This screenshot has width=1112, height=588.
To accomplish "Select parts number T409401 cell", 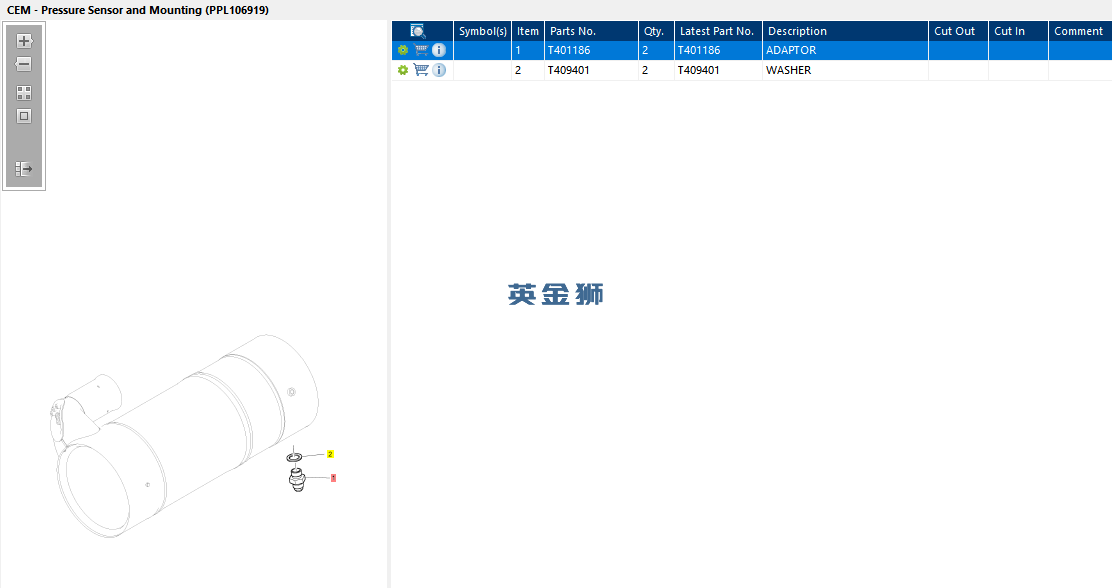I will pos(591,70).
